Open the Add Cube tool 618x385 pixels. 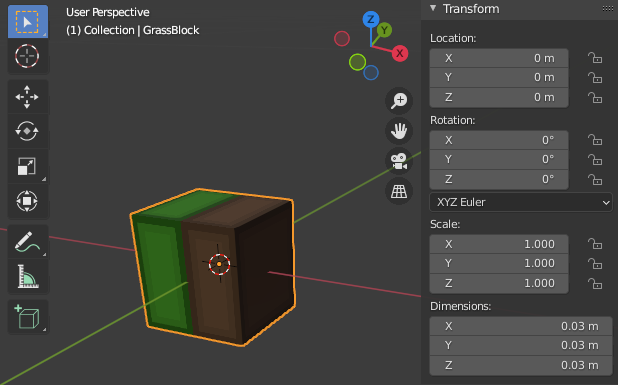(28, 317)
